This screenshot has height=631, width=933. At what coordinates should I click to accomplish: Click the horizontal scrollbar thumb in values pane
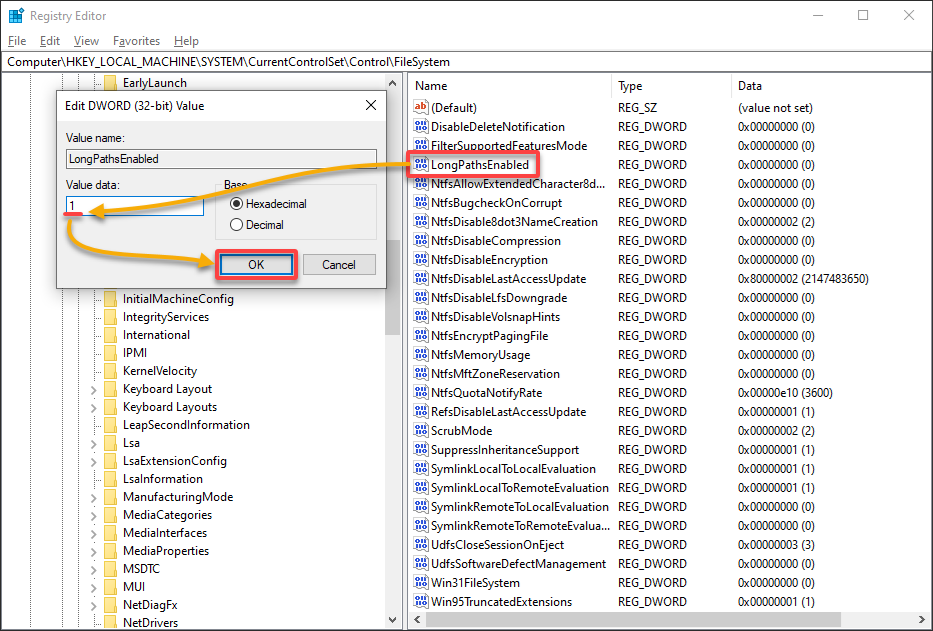(x=633, y=620)
